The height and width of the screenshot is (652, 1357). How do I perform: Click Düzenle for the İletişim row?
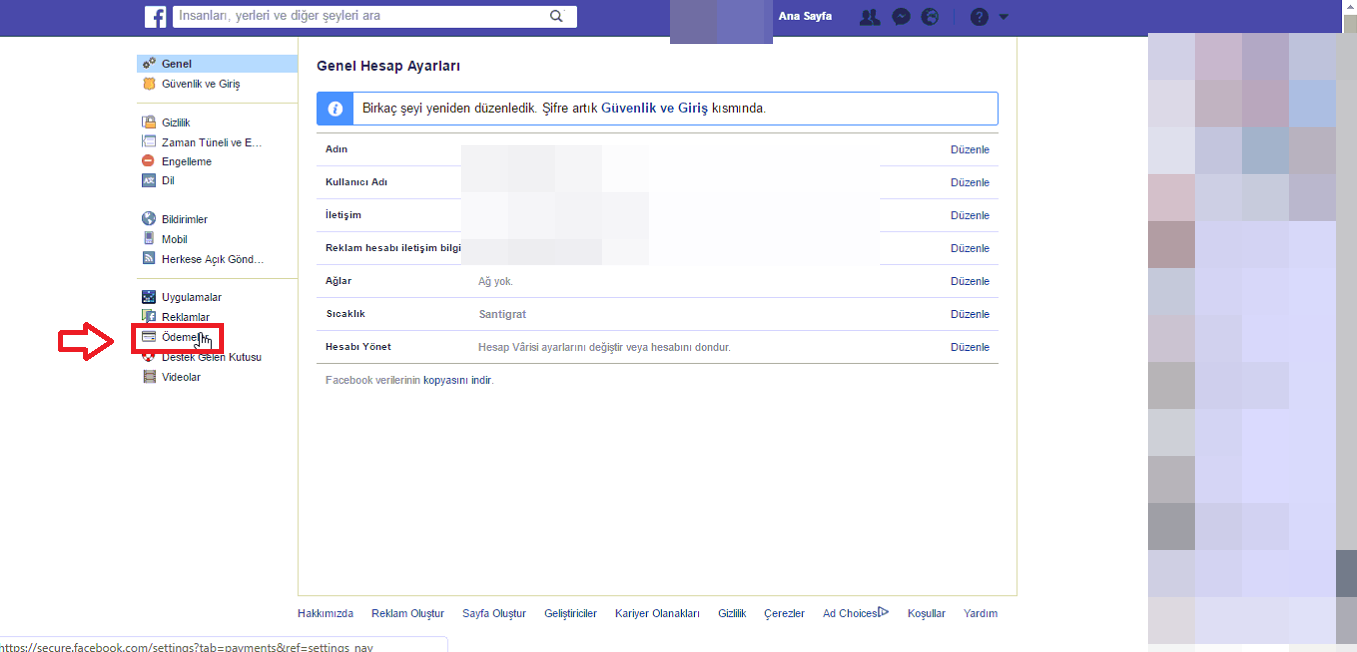(x=970, y=215)
